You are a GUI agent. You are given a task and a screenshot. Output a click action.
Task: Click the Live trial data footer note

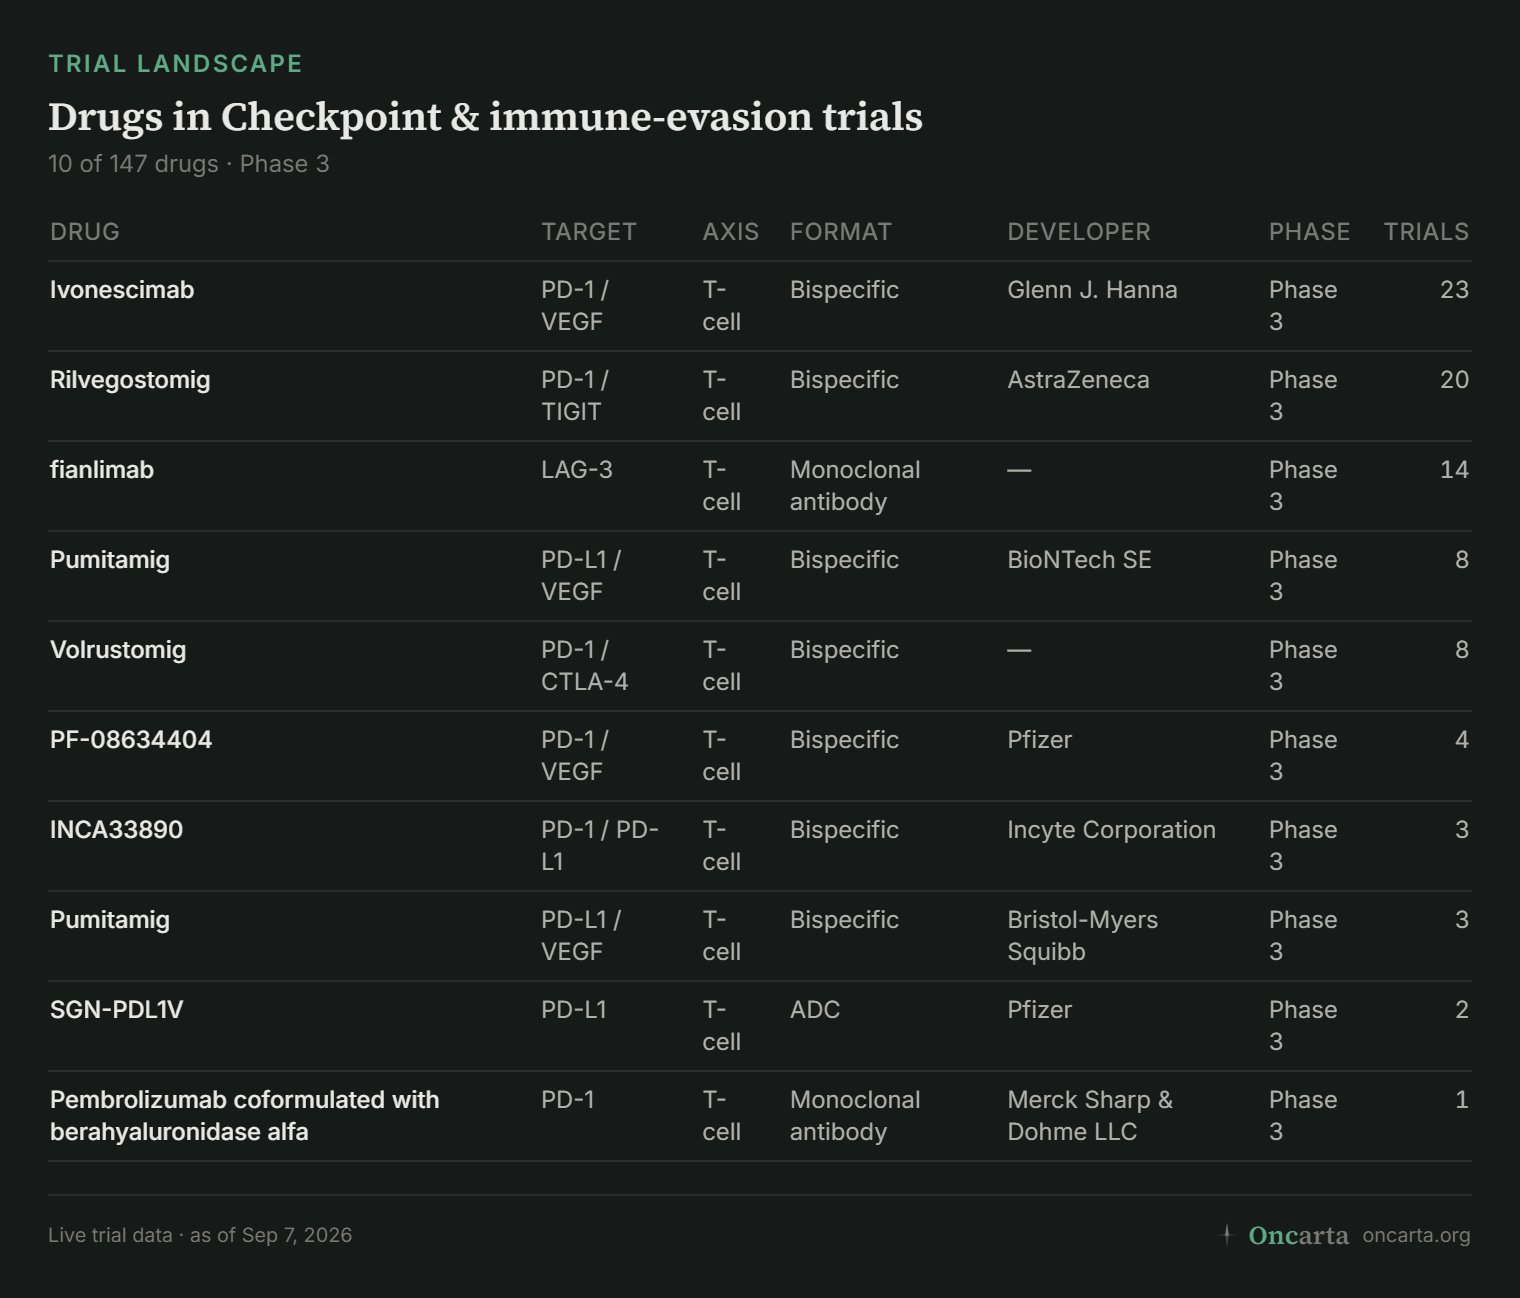200,1235
